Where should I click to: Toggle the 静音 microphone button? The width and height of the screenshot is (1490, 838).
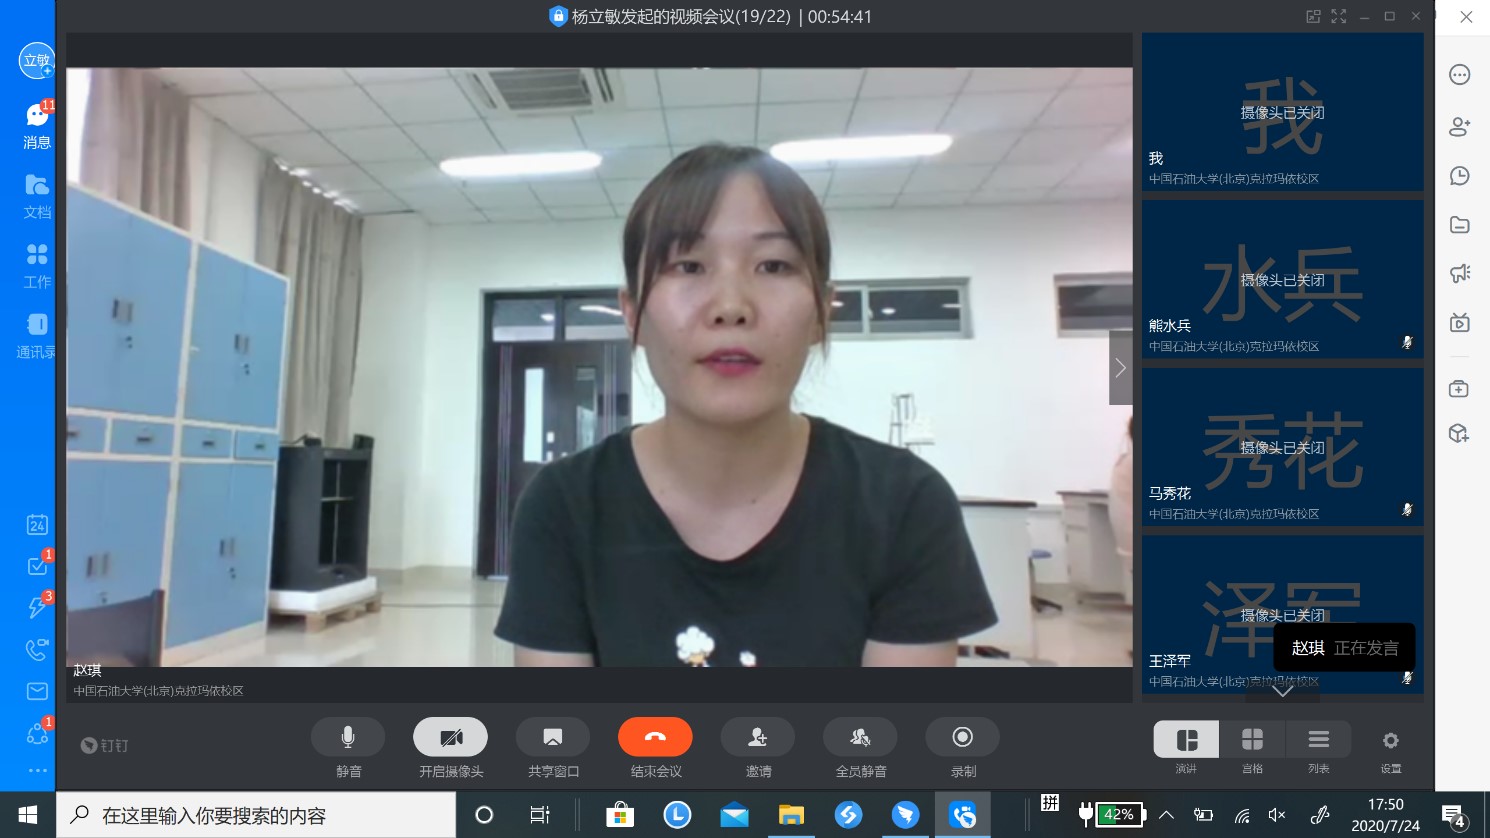click(x=348, y=738)
